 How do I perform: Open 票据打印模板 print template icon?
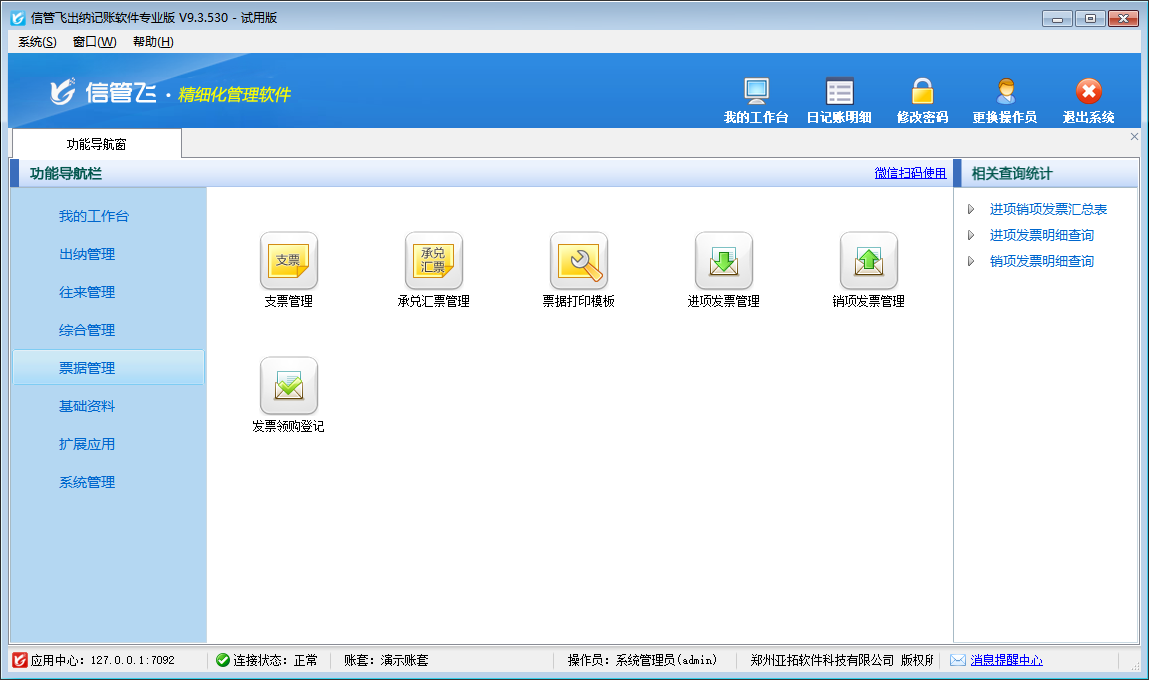(x=578, y=261)
